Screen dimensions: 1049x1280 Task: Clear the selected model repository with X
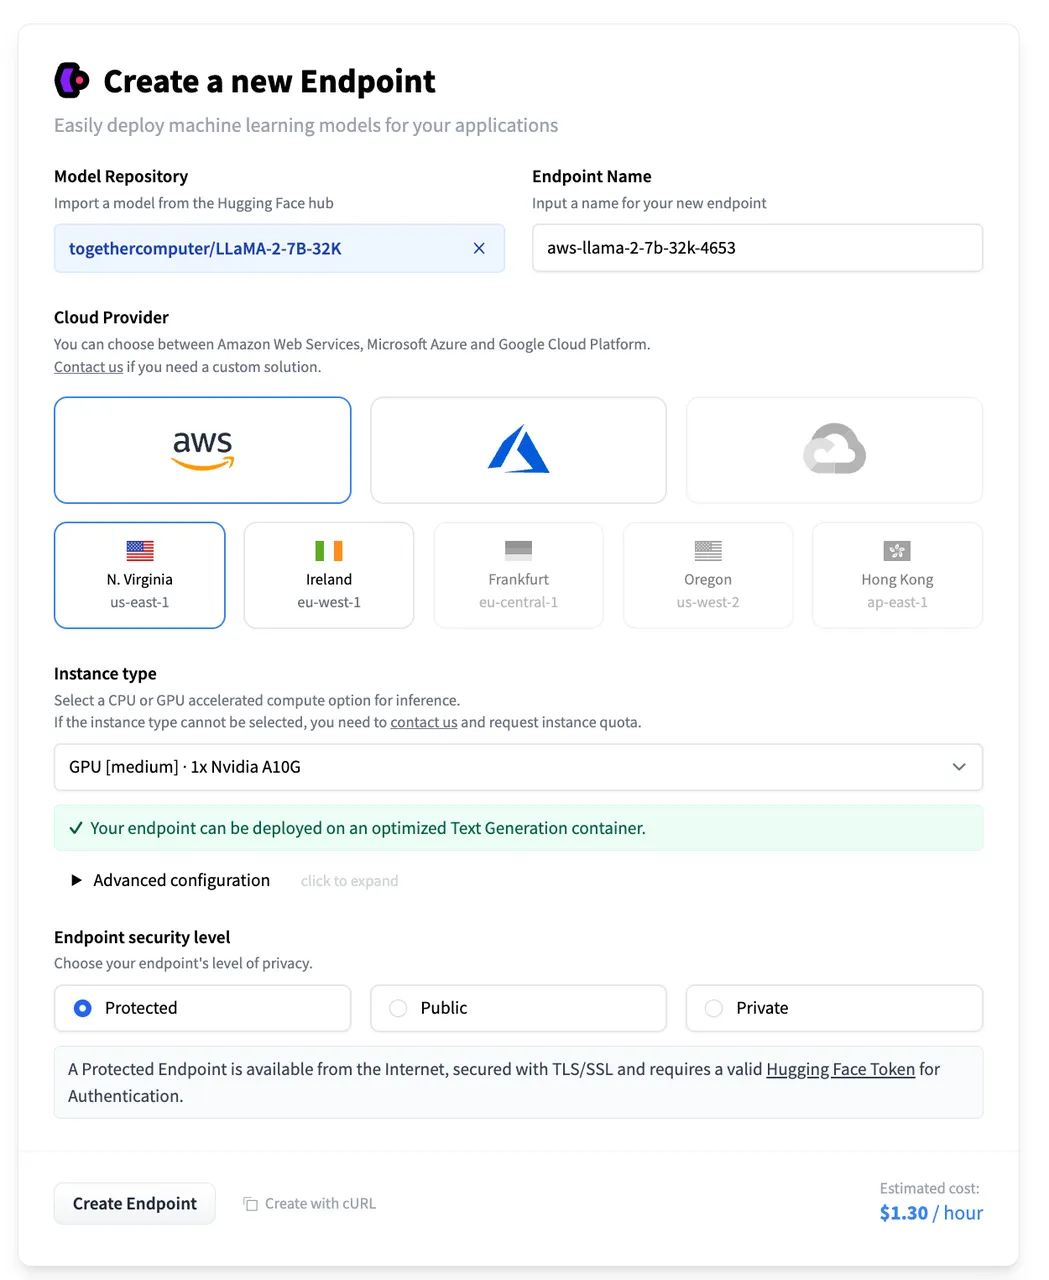click(x=479, y=248)
